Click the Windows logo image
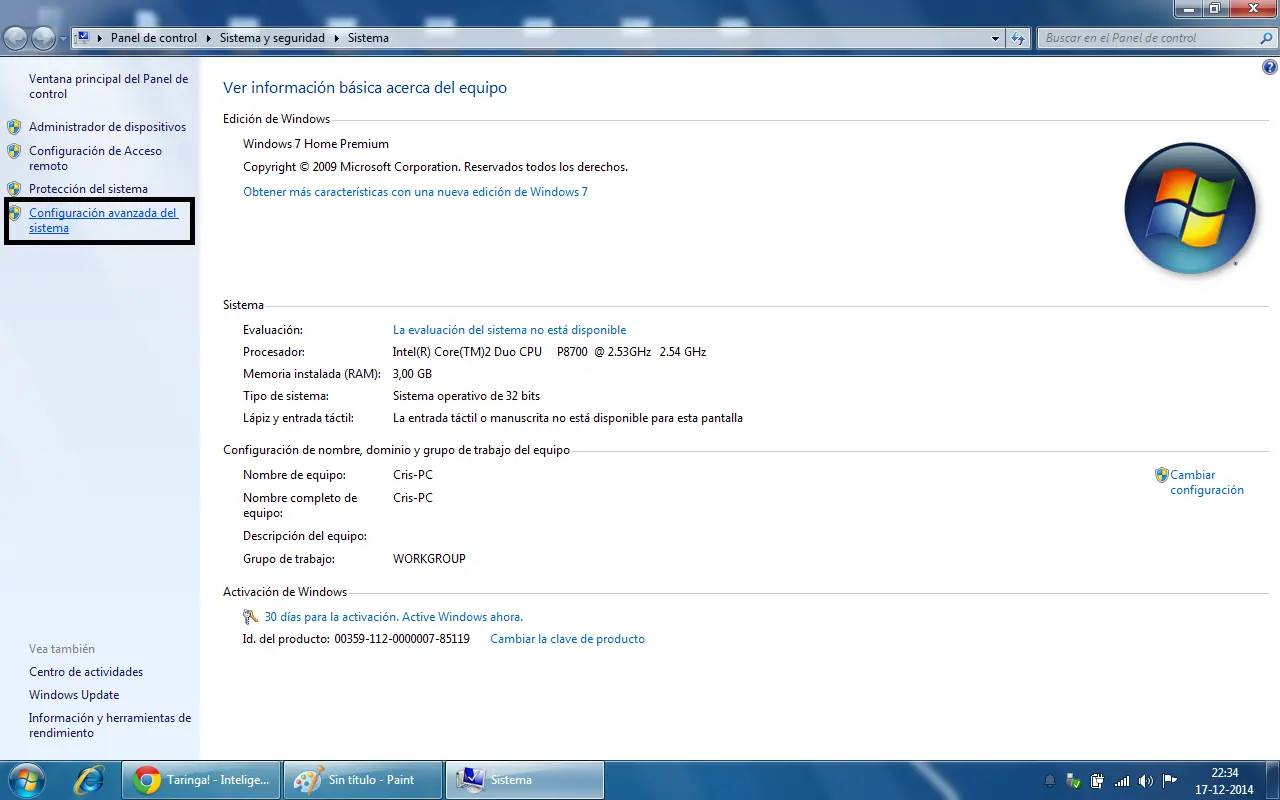This screenshot has width=1280, height=800. [1188, 209]
